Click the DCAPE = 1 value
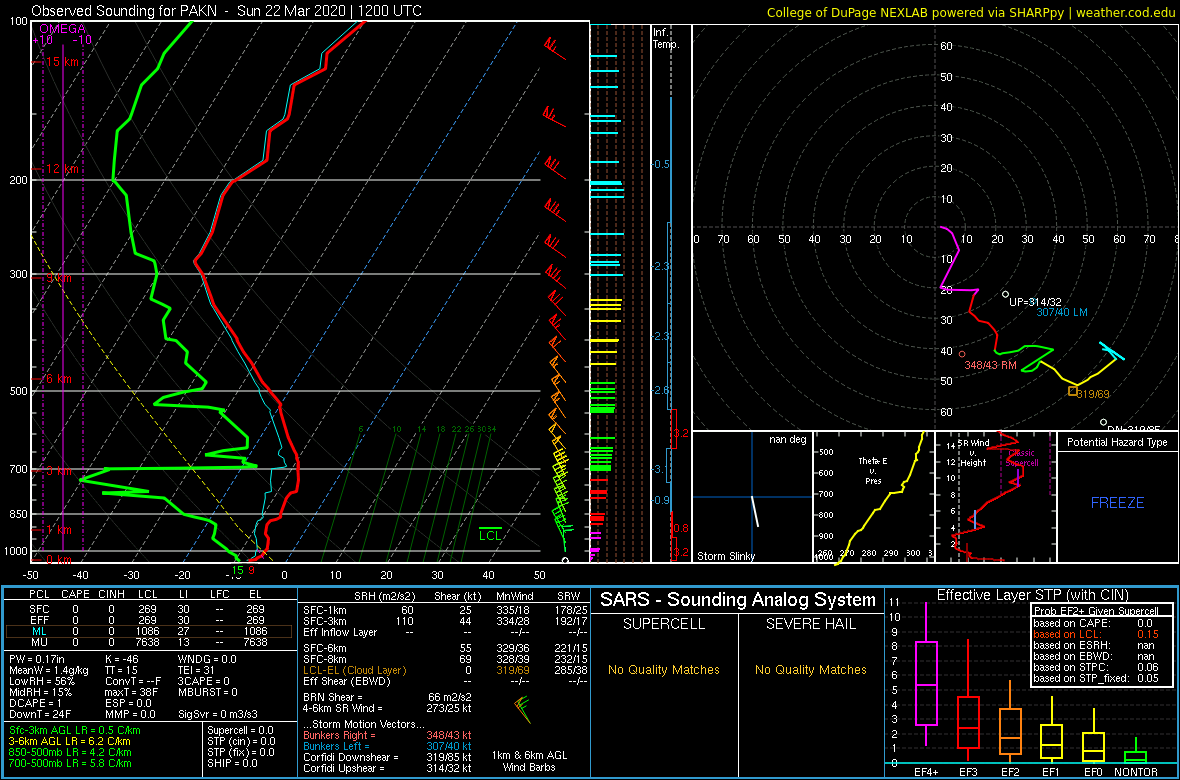 [37, 702]
